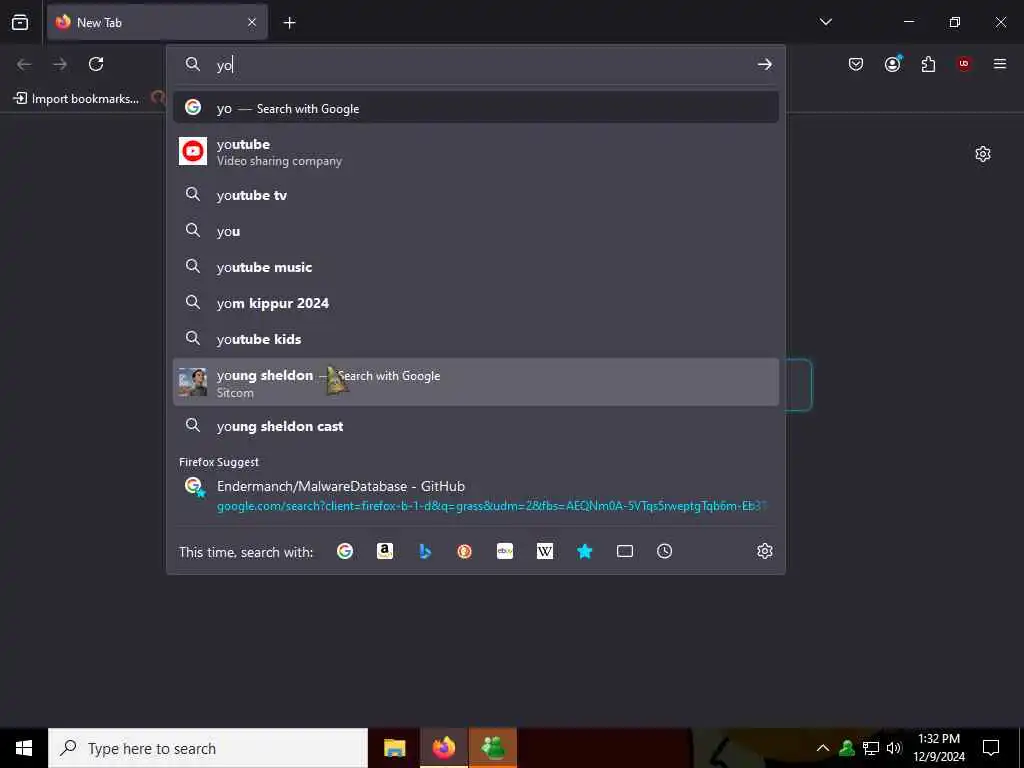Select the "young sheldon" Sitcom suggestion
This screenshot has width=1024, height=768.
(x=475, y=382)
